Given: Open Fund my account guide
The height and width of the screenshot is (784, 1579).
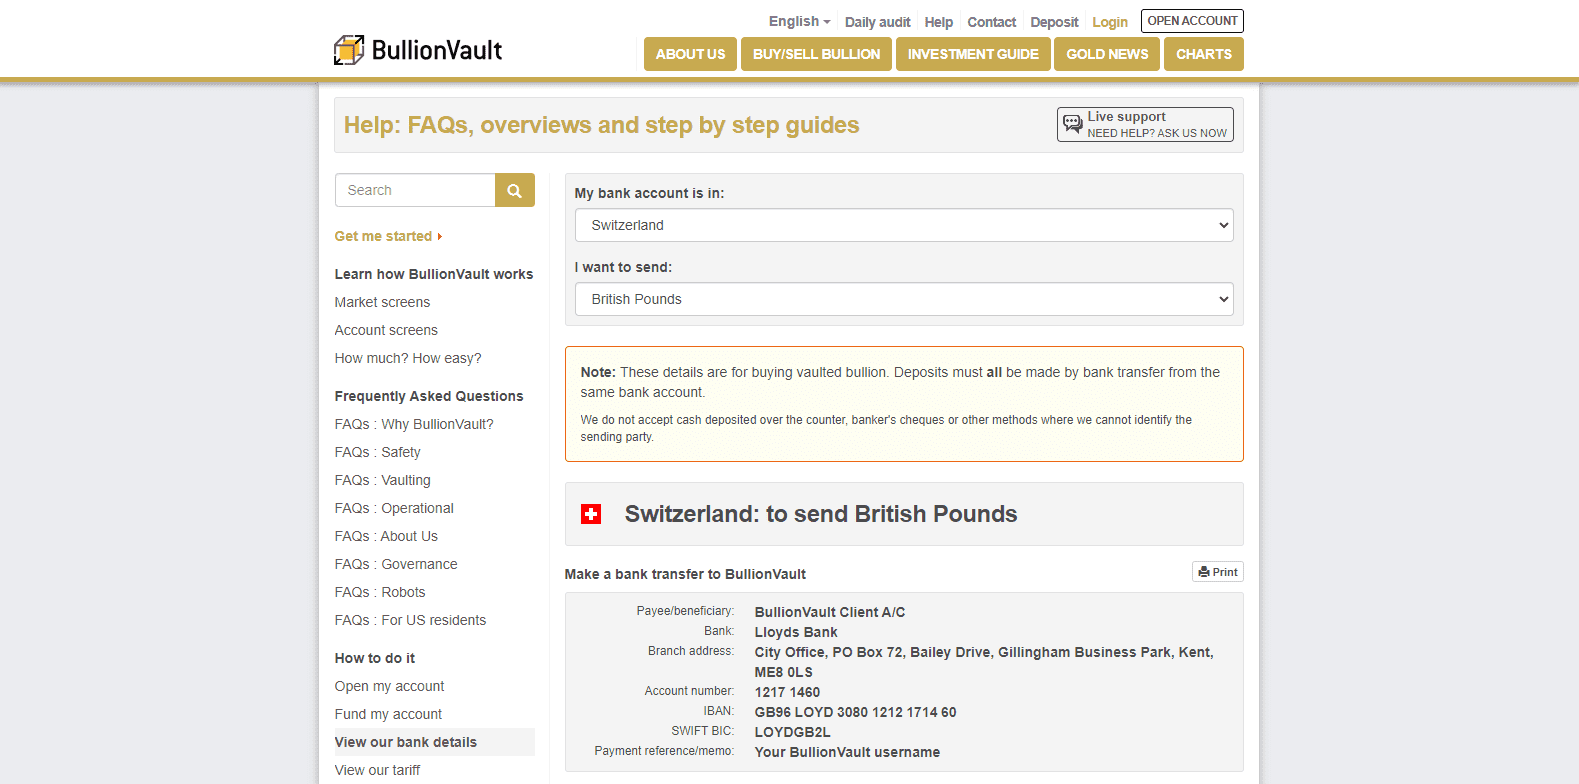Looking at the screenshot, I should point(388,714).
